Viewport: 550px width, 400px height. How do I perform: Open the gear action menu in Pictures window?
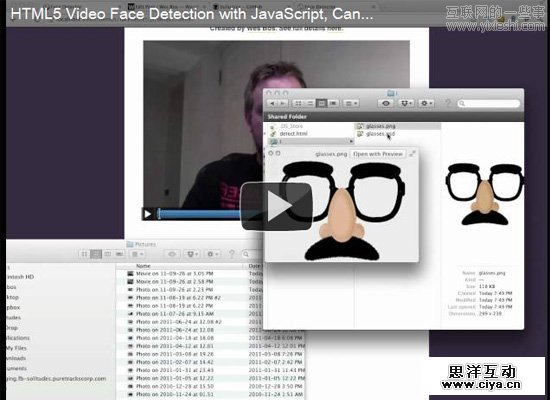[x=213, y=254]
